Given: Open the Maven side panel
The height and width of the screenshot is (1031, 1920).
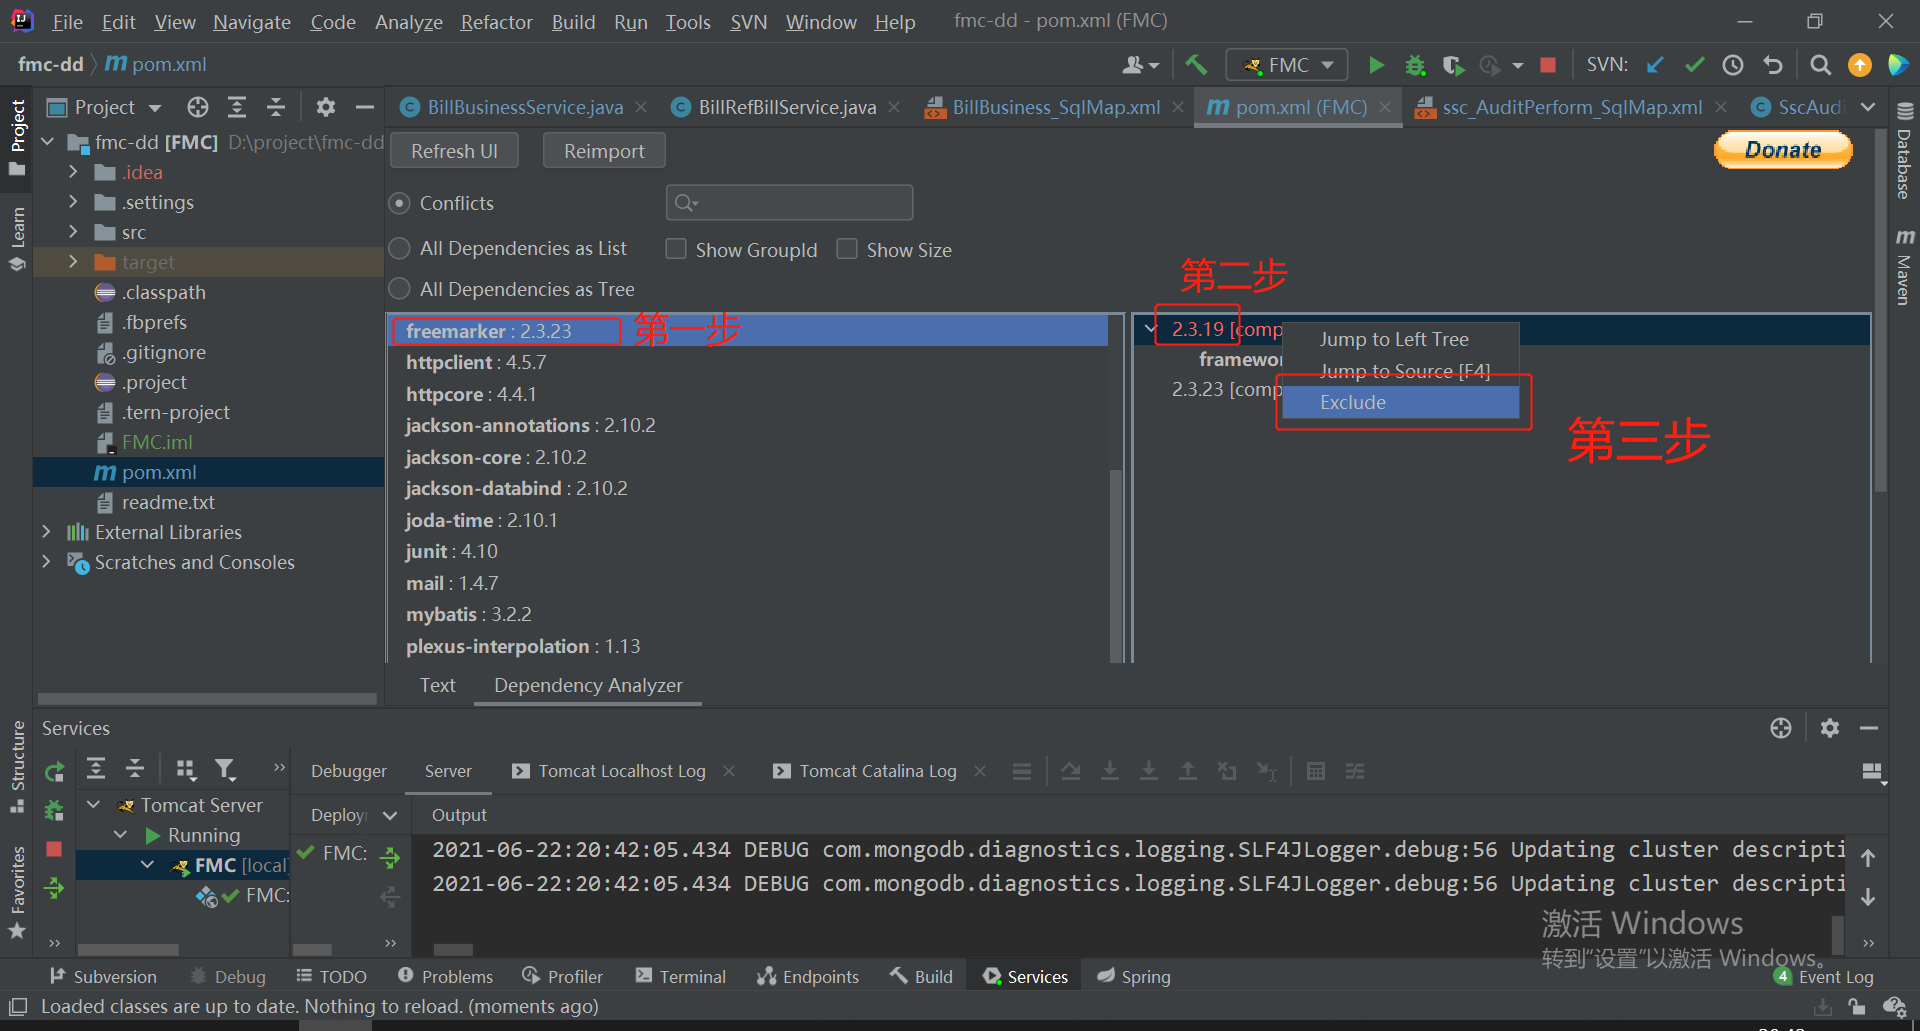Looking at the screenshot, I should pyautogui.click(x=1904, y=266).
